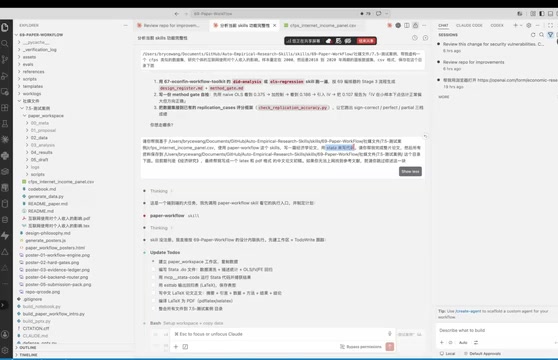Expand the references folder

33,72
